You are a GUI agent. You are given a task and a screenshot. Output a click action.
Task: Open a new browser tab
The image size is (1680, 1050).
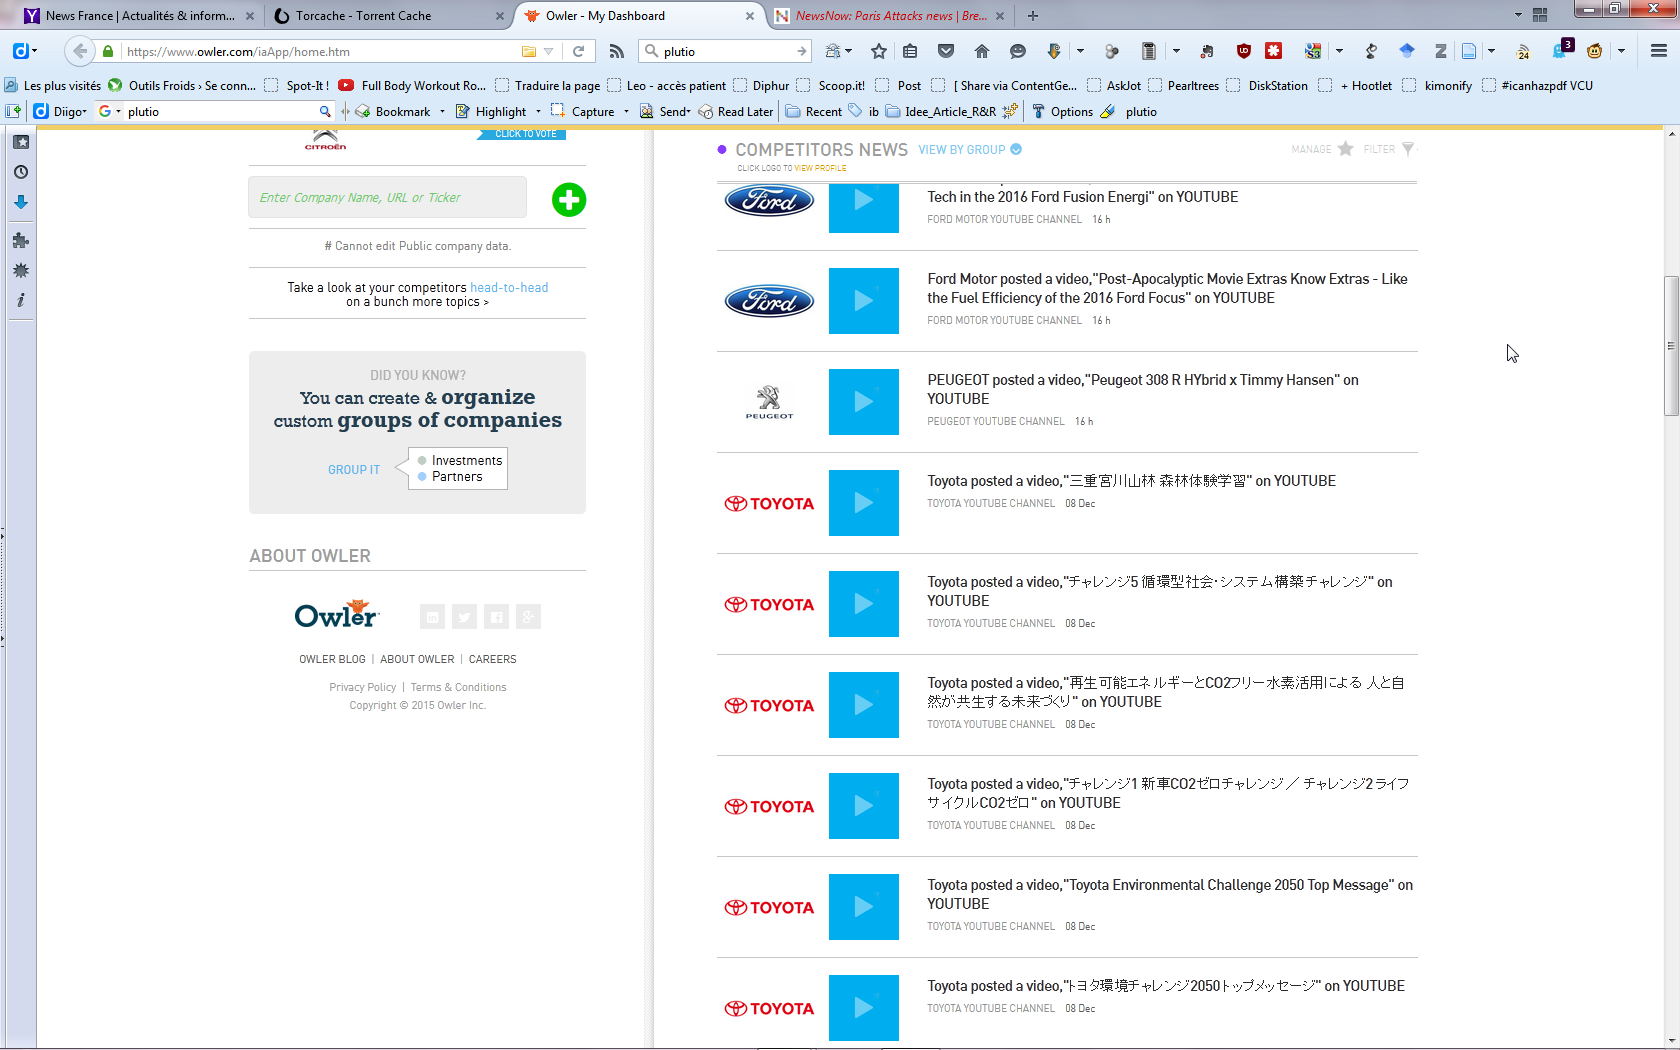tap(1033, 15)
